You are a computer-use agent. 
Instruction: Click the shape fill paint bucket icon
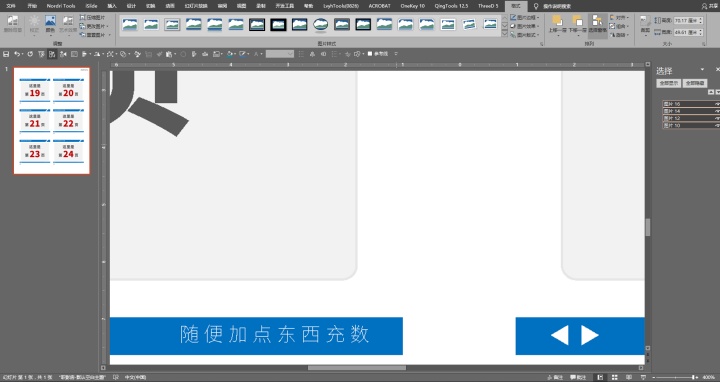pos(231,54)
